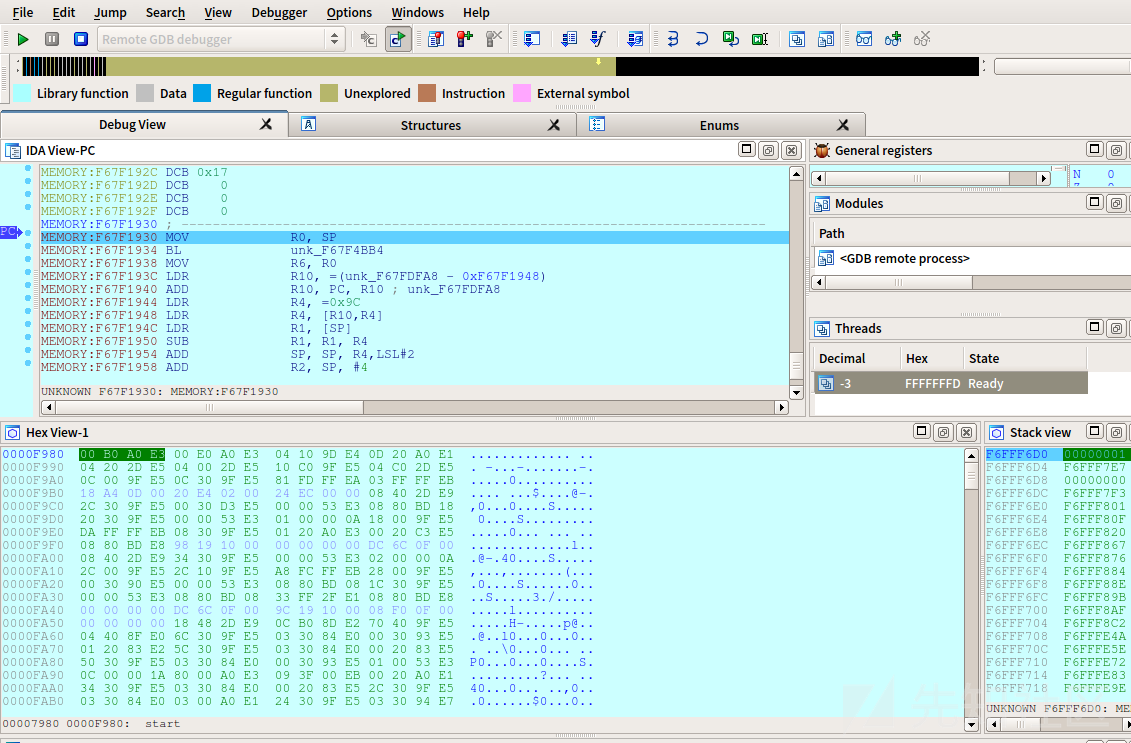Click the Suspend process pause icon
This screenshot has width=1131, height=743.
point(52,38)
